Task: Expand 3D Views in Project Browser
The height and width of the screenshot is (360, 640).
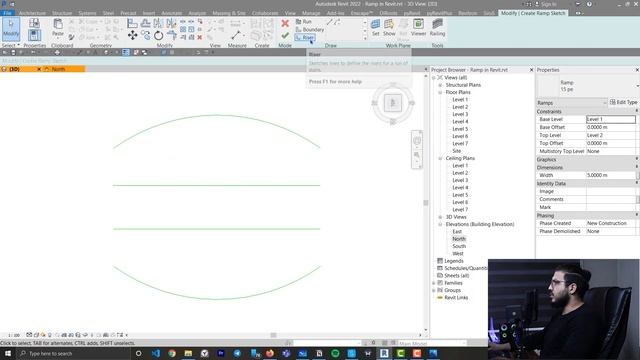Action: pyautogui.click(x=440, y=217)
